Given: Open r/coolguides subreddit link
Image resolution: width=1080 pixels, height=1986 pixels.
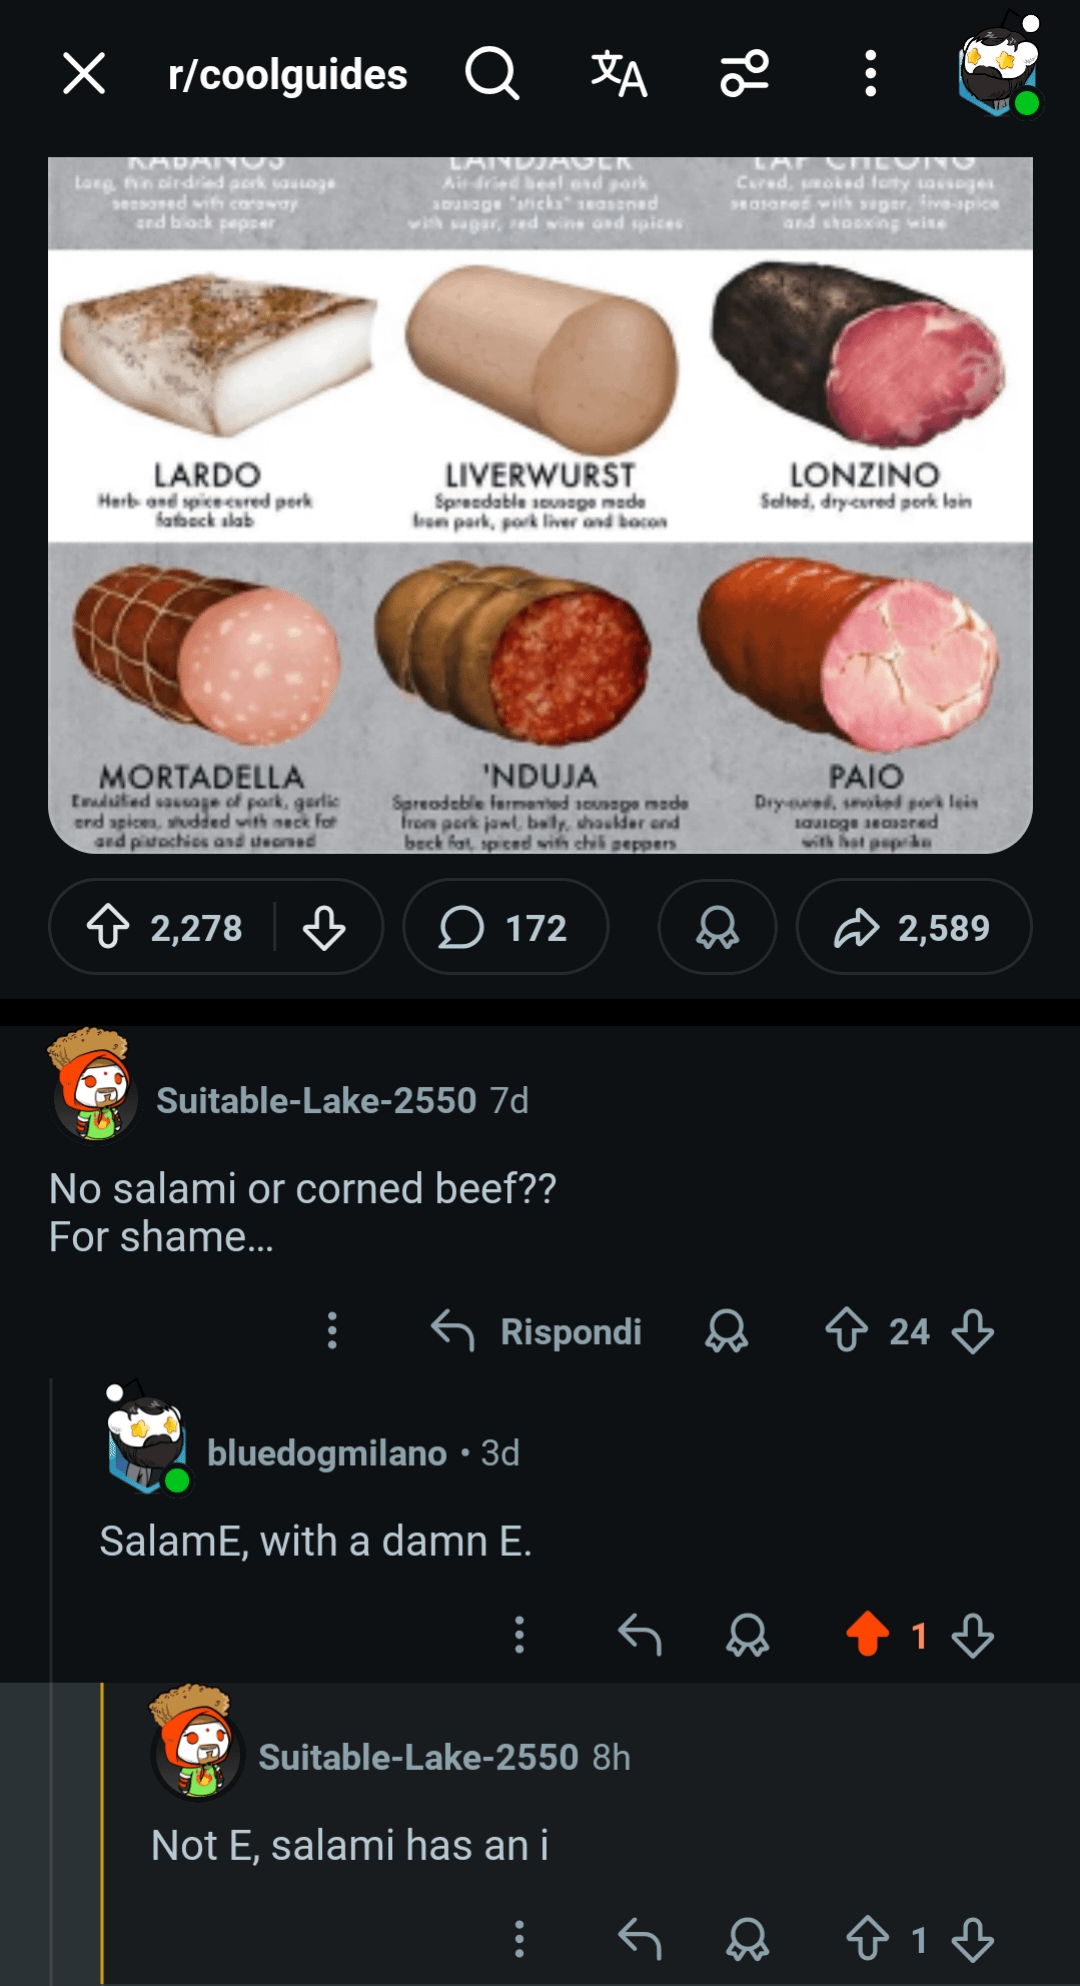Looking at the screenshot, I should pos(288,75).
